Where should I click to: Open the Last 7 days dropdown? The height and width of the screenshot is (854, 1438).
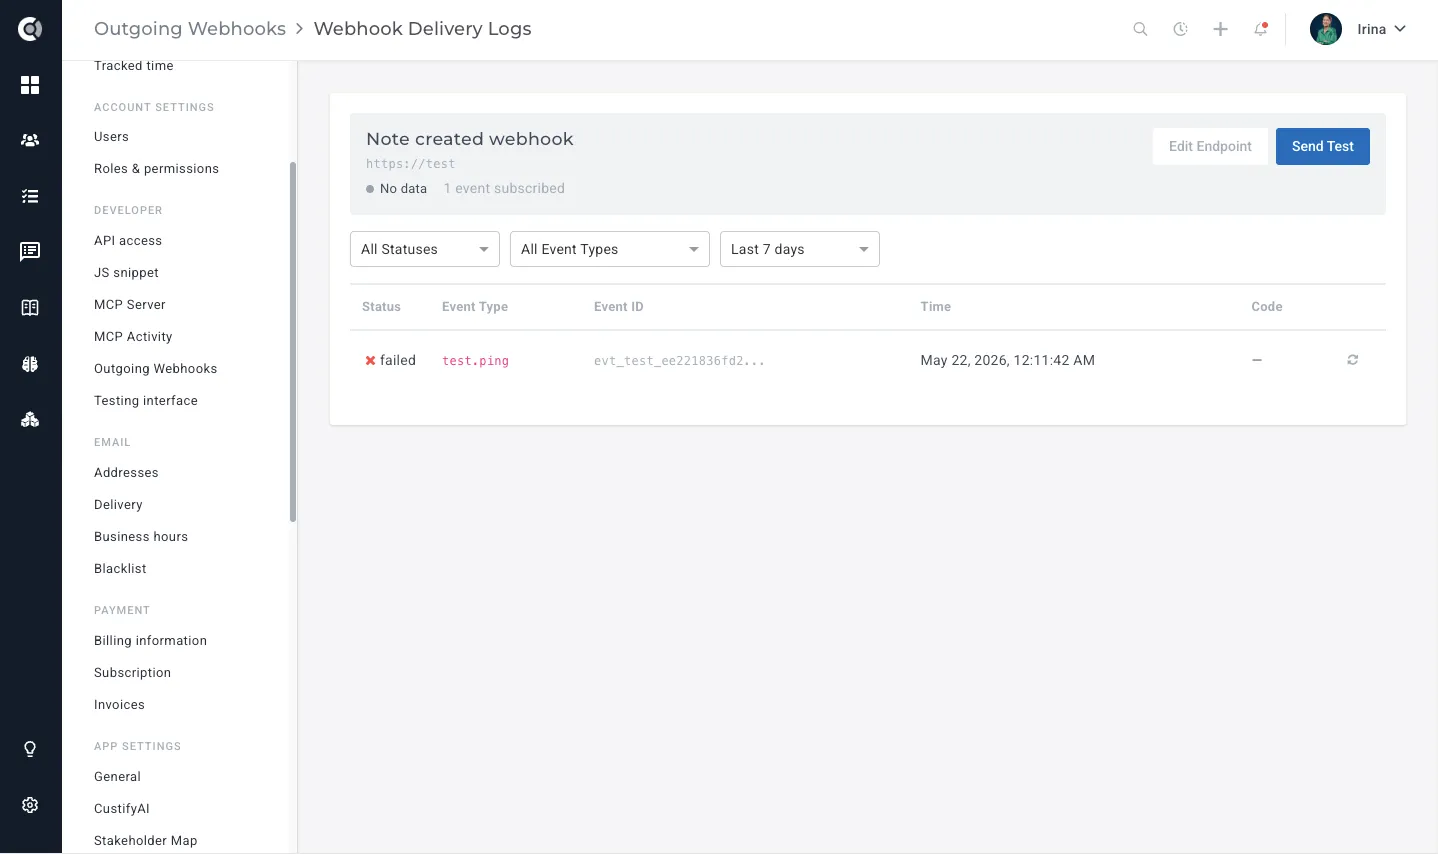pyautogui.click(x=800, y=249)
